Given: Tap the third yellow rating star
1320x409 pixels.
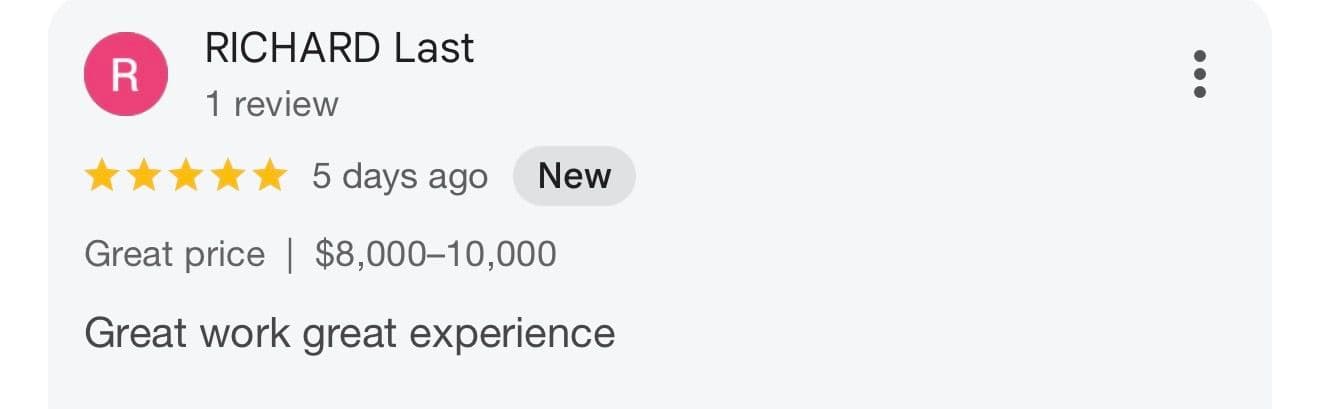Looking at the screenshot, I should pos(185,176).
